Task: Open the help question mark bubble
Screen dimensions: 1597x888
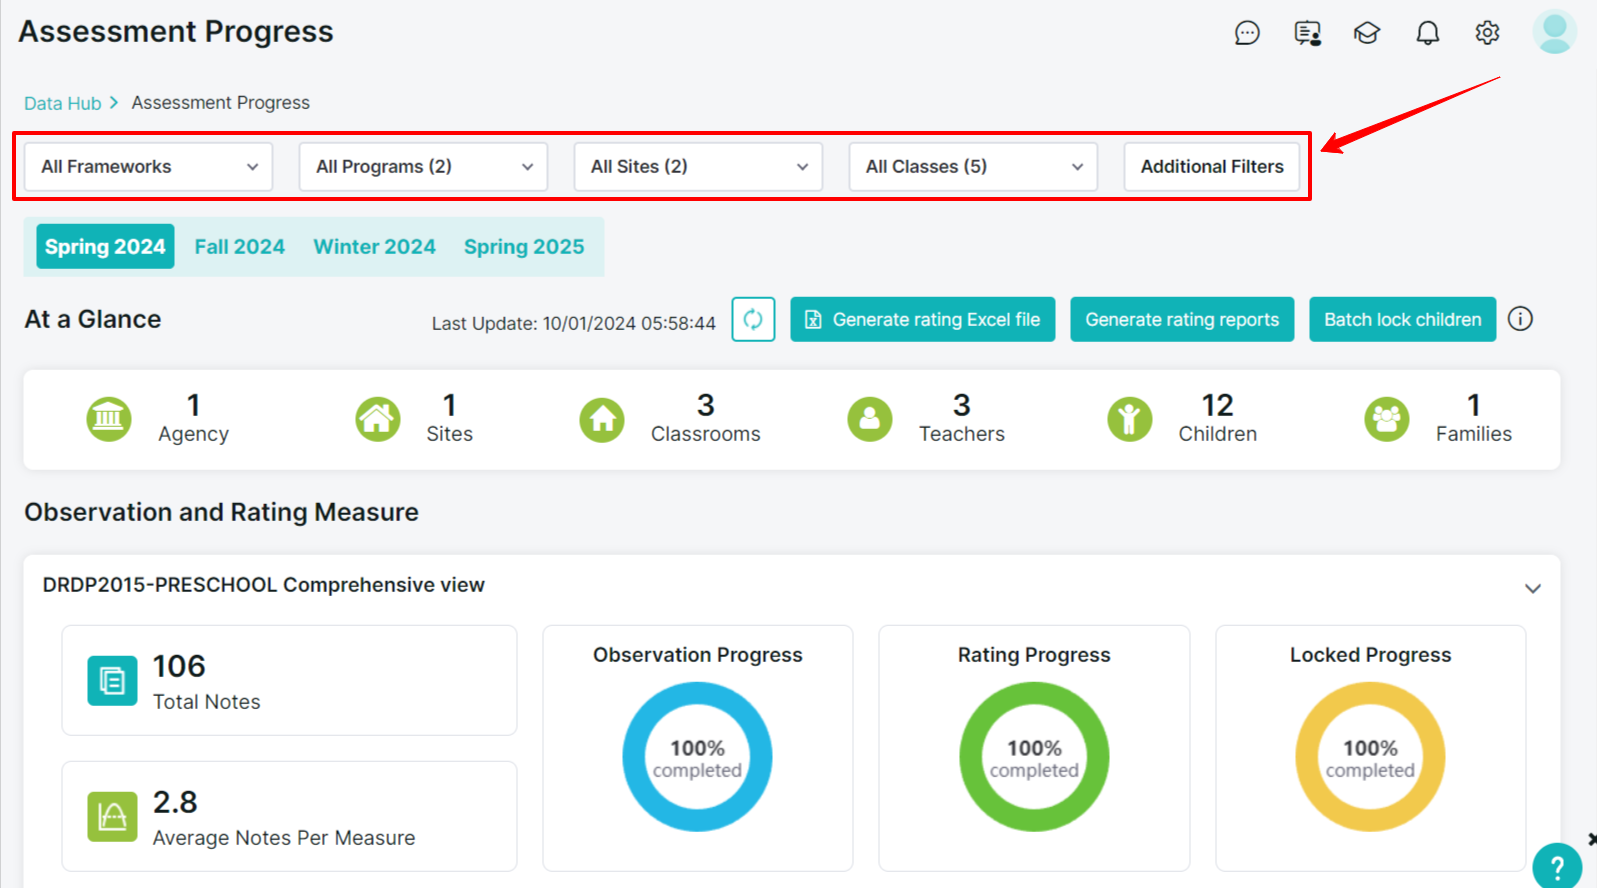Action: [1557, 866]
